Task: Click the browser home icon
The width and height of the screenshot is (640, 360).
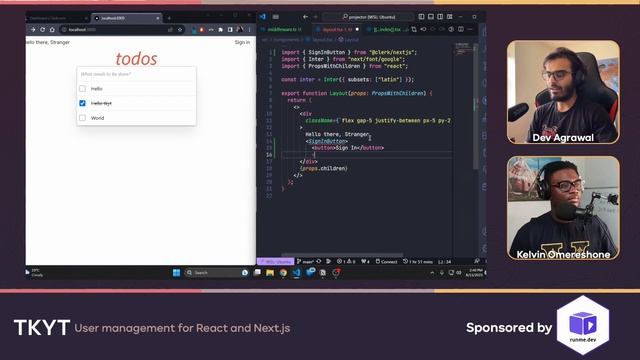Action: click(x=52, y=29)
